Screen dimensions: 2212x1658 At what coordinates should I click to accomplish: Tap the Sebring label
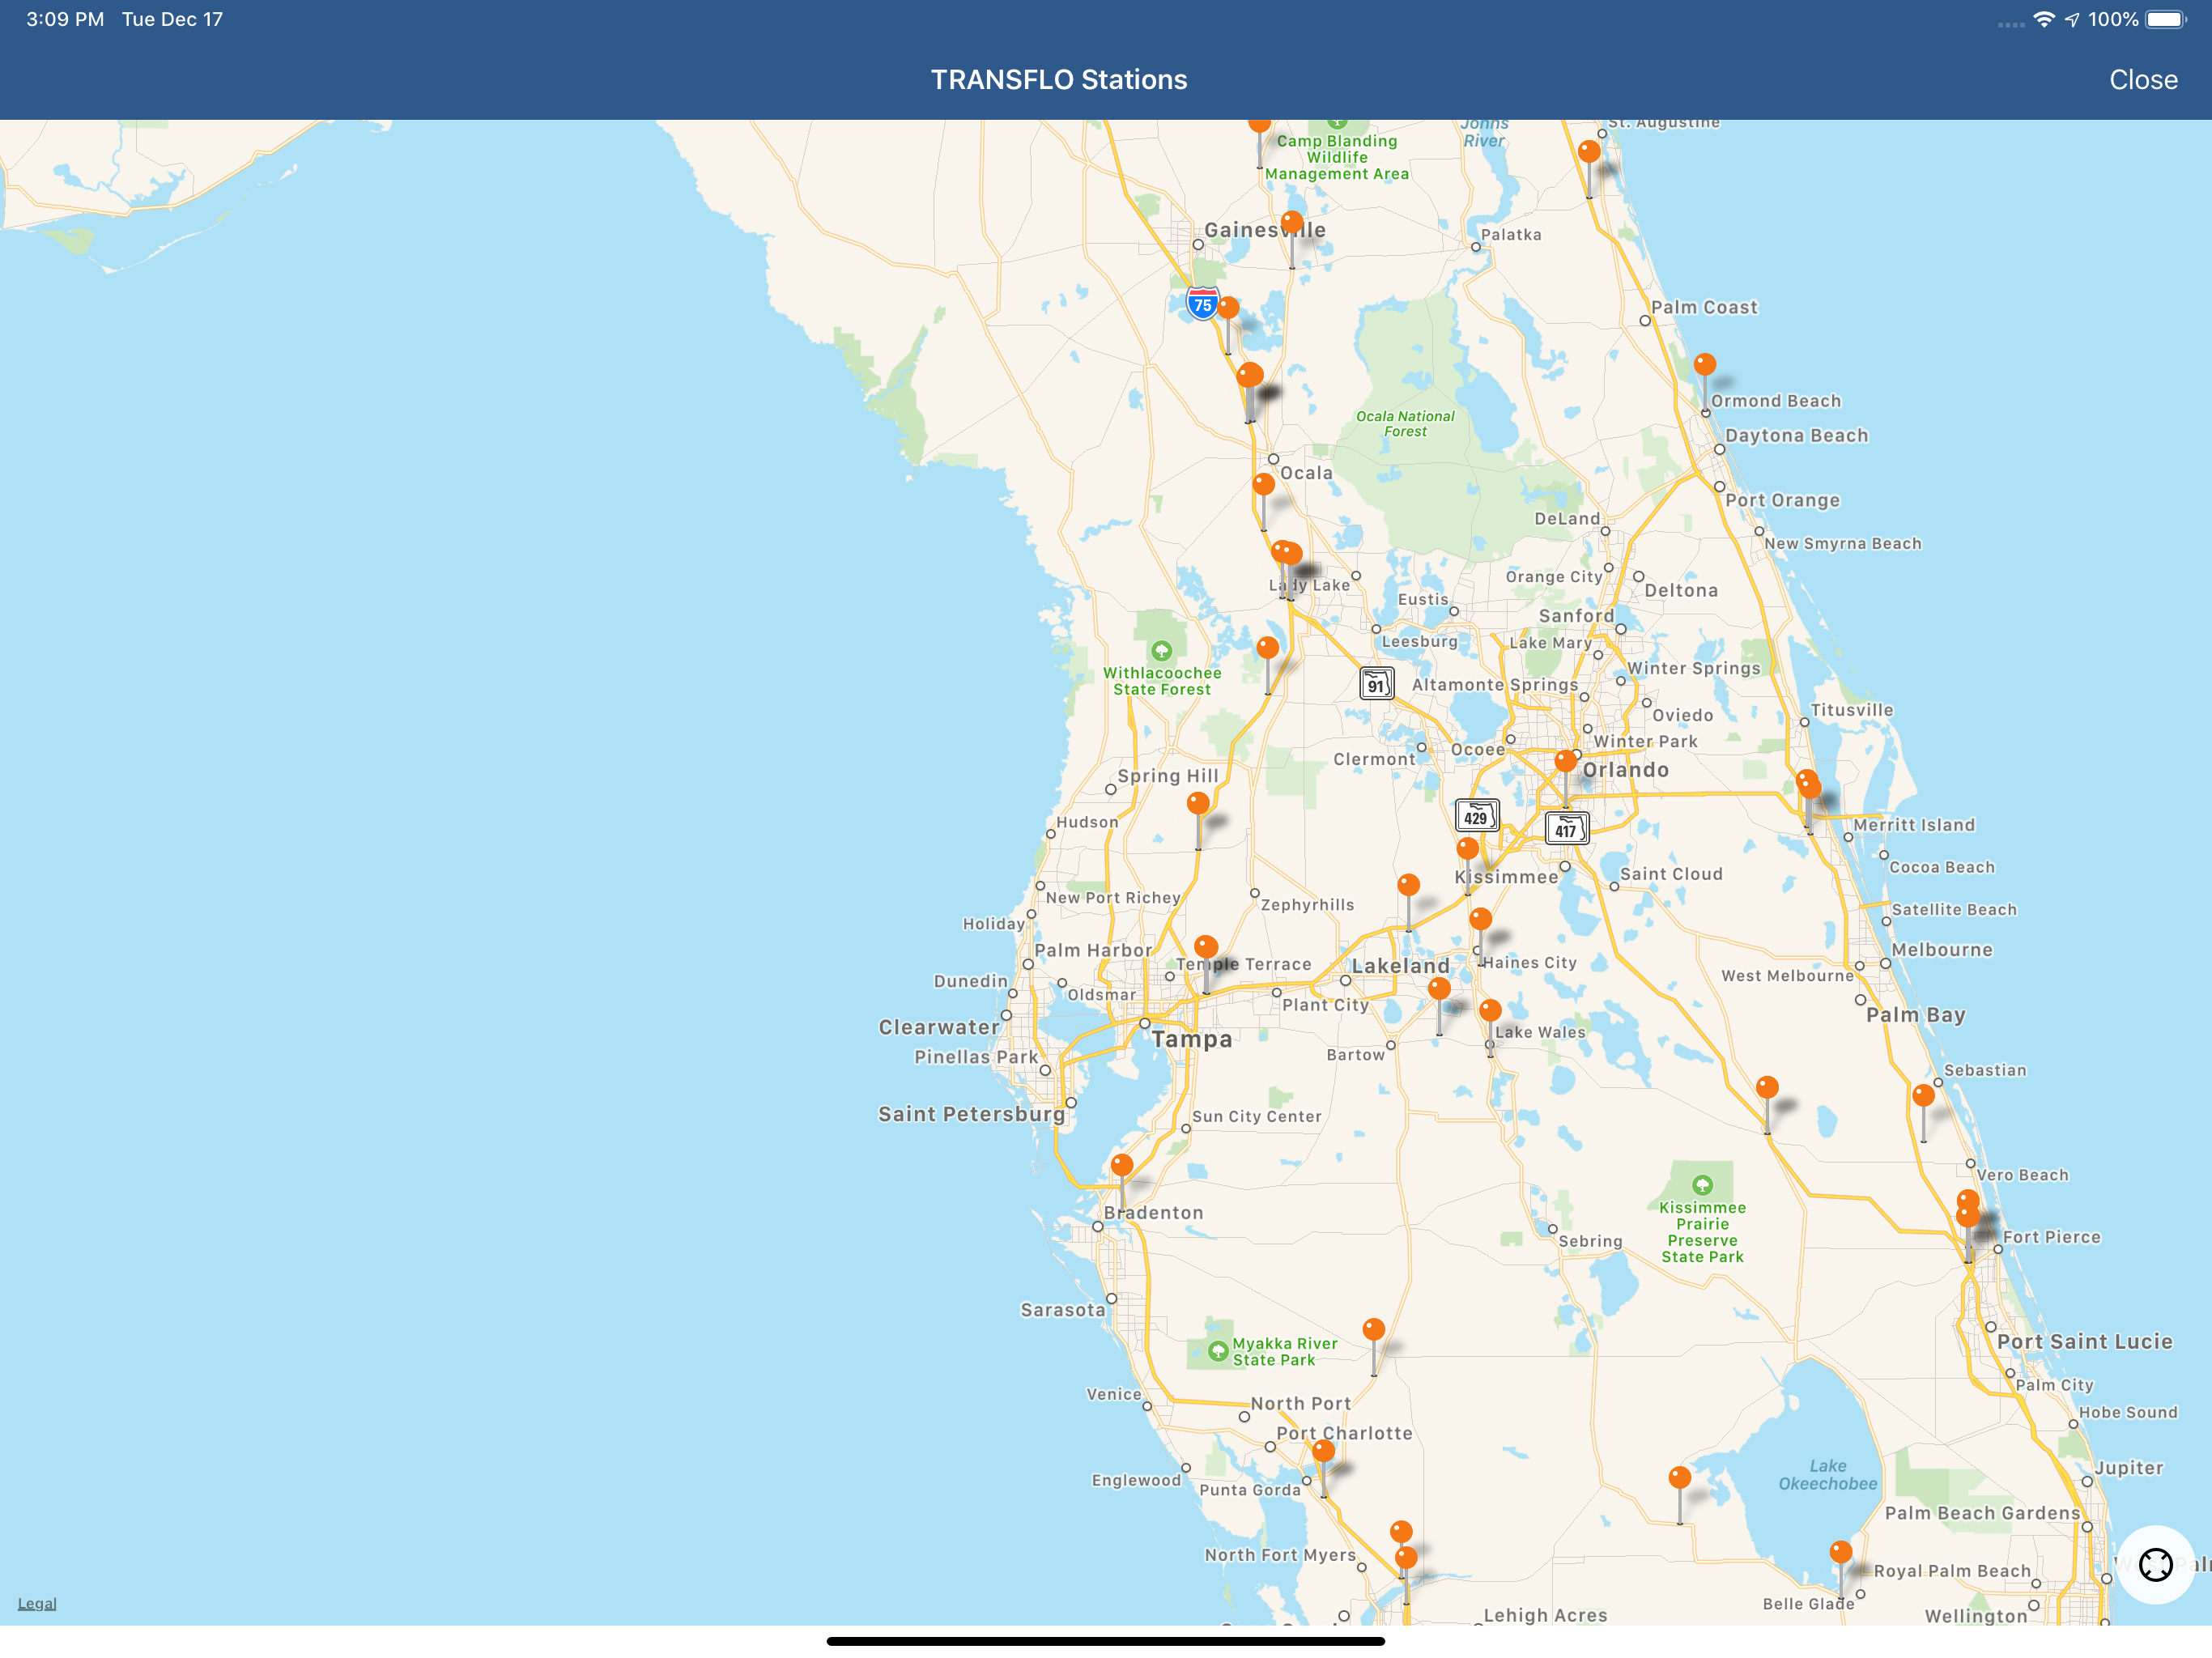coord(1590,1241)
